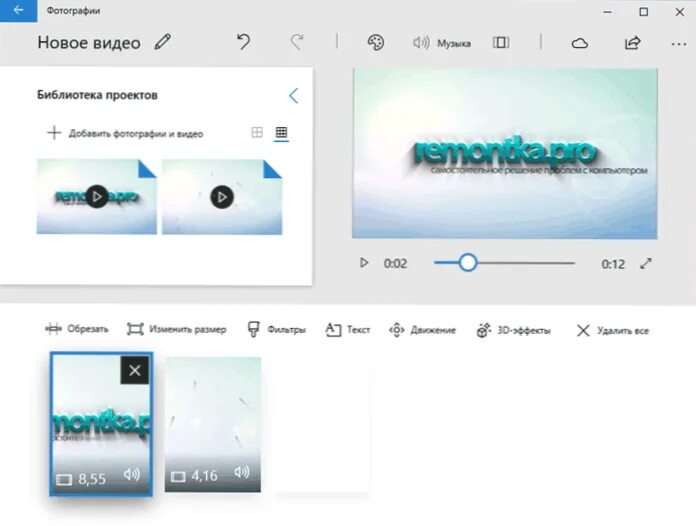Open the Музыка music option

coord(442,43)
